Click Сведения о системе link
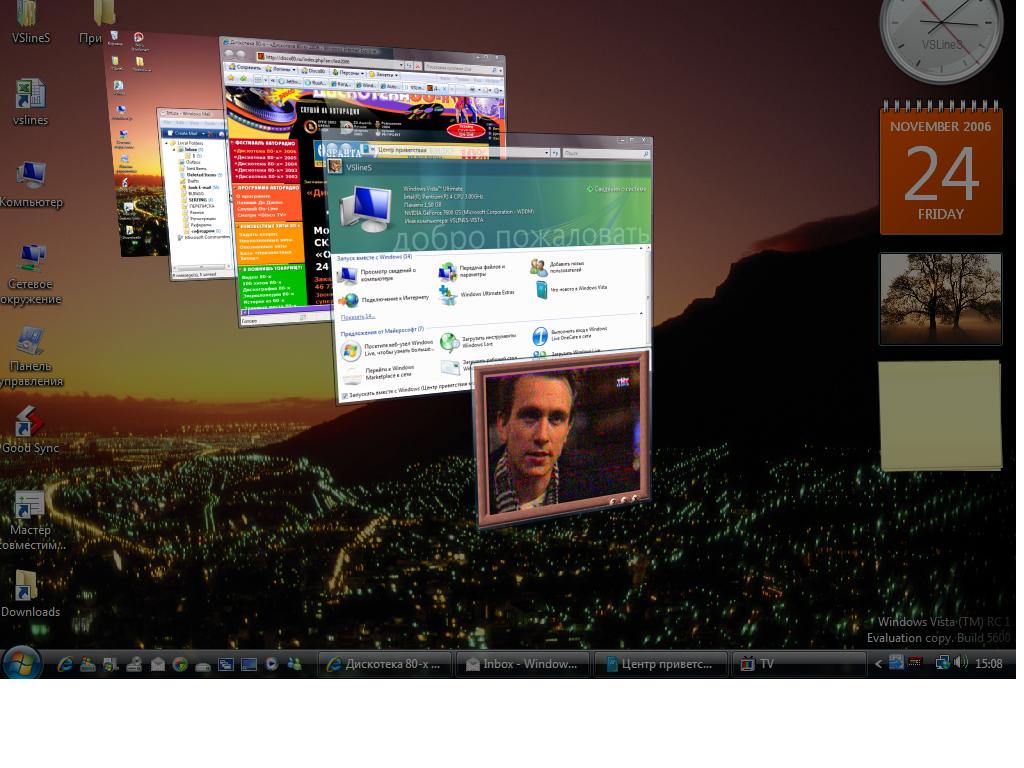 616,189
